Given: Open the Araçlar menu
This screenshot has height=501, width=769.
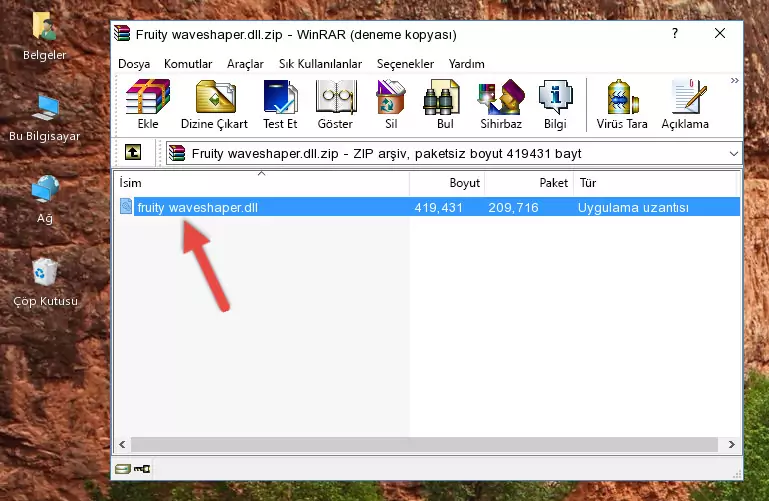Looking at the screenshot, I should pyautogui.click(x=245, y=64).
